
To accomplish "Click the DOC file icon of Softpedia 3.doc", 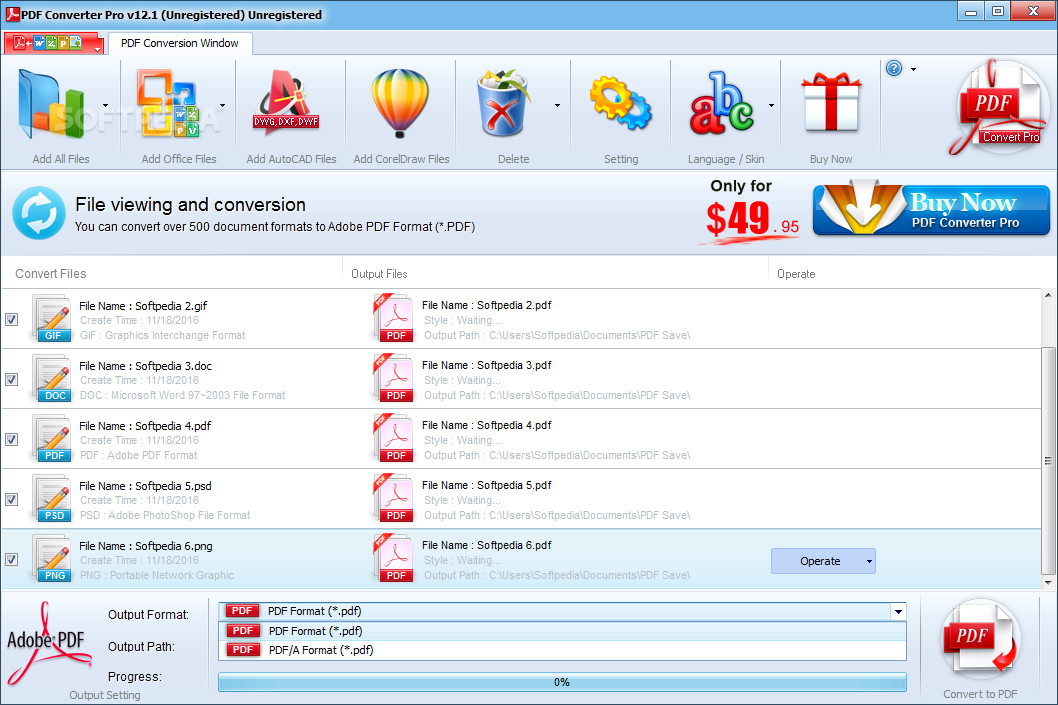I will [51, 378].
